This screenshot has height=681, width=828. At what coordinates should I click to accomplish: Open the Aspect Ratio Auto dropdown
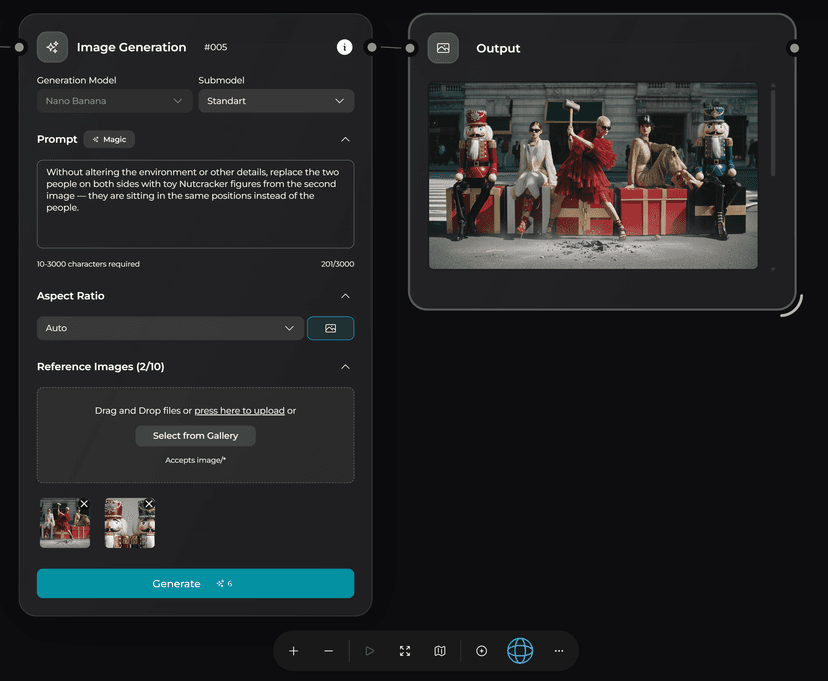170,328
